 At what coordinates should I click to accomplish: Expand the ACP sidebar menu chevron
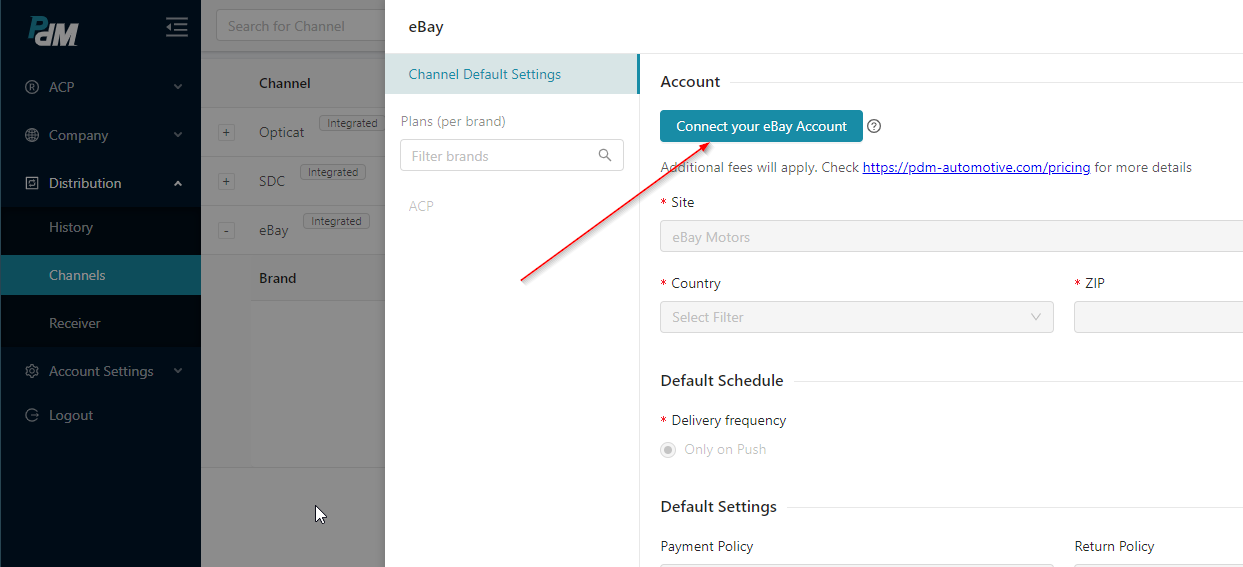click(x=178, y=87)
